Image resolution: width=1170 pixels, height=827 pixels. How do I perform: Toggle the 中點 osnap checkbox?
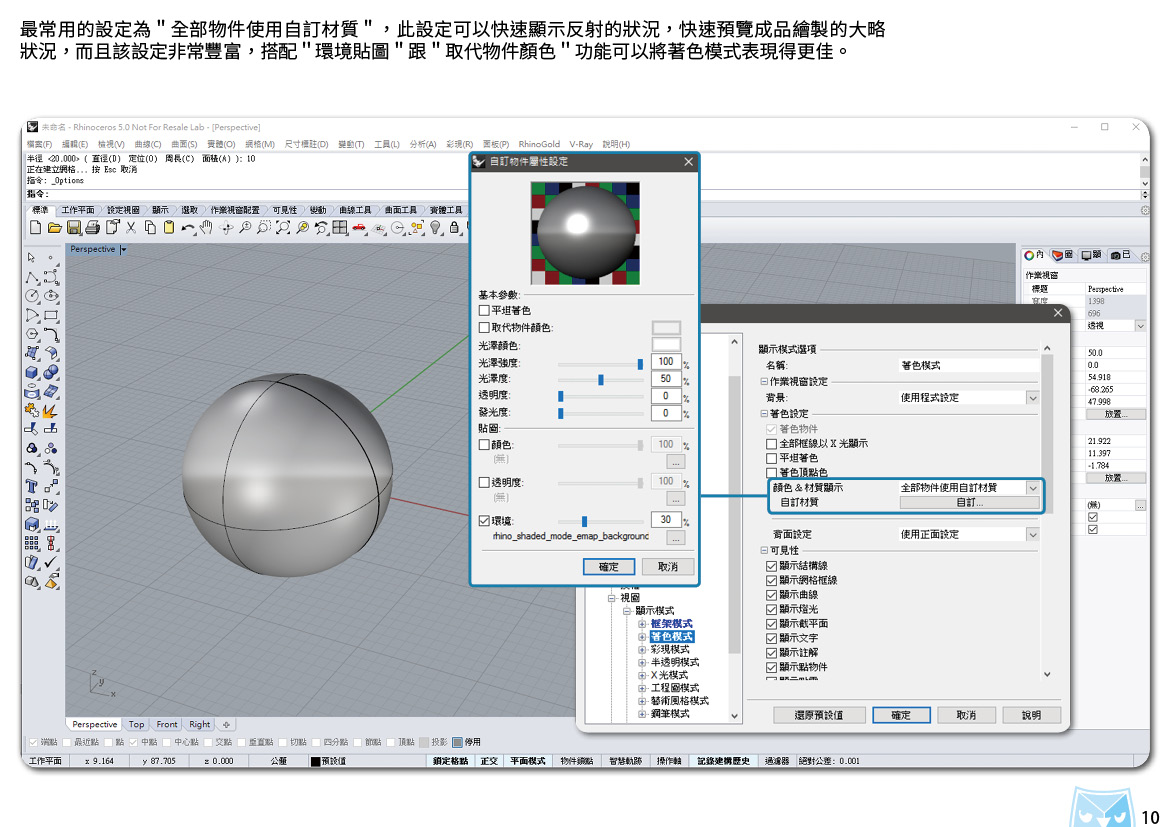click(x=134, y=742)
